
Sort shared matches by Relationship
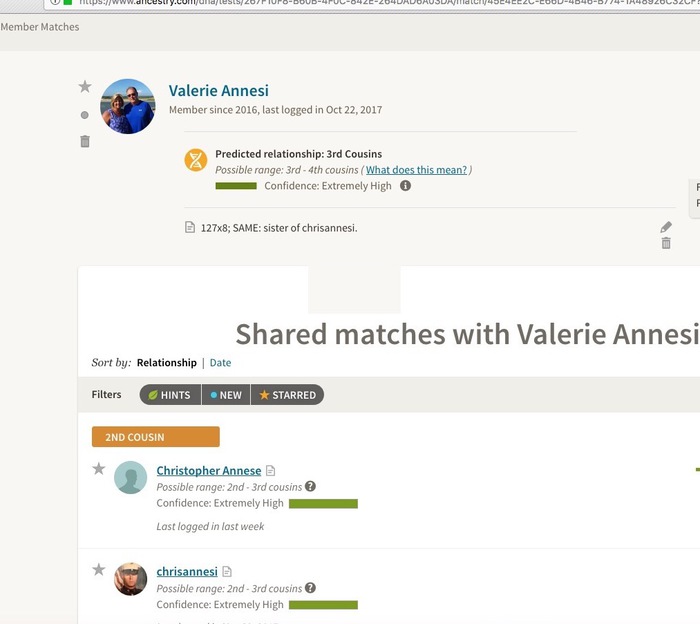click(166, 363)
